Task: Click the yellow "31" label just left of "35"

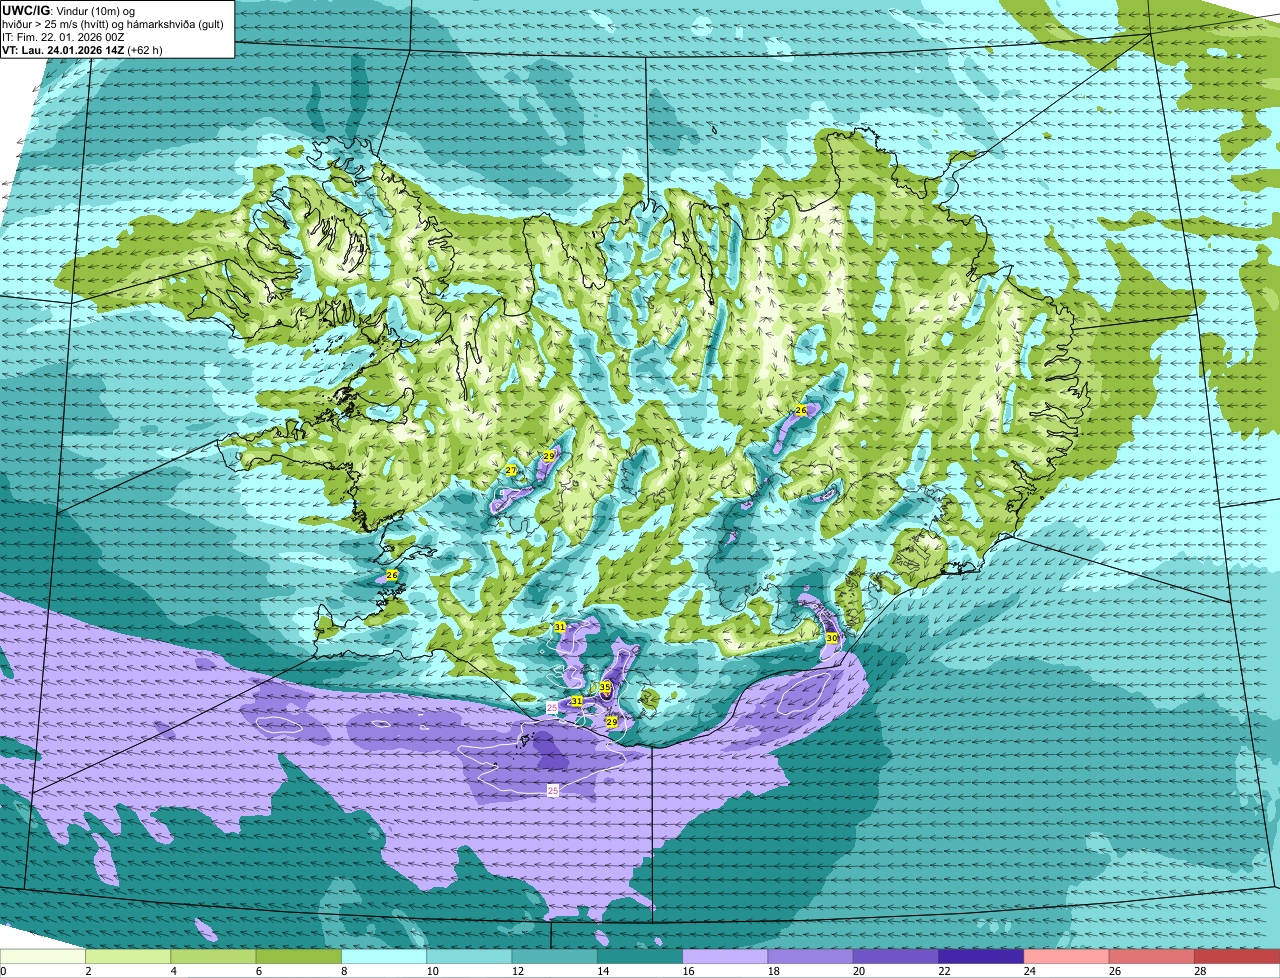Action: 576,701
